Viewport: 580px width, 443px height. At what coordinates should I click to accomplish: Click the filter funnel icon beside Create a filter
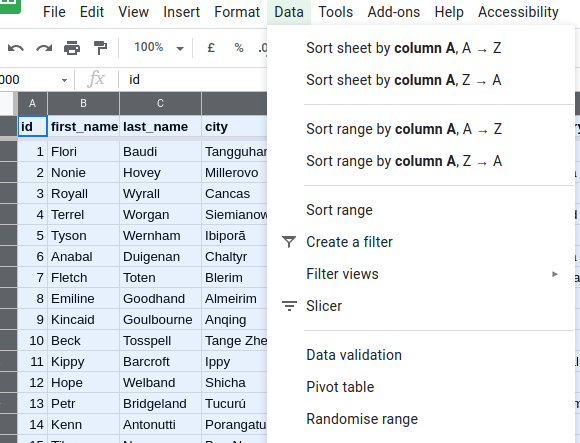[289, 242]
